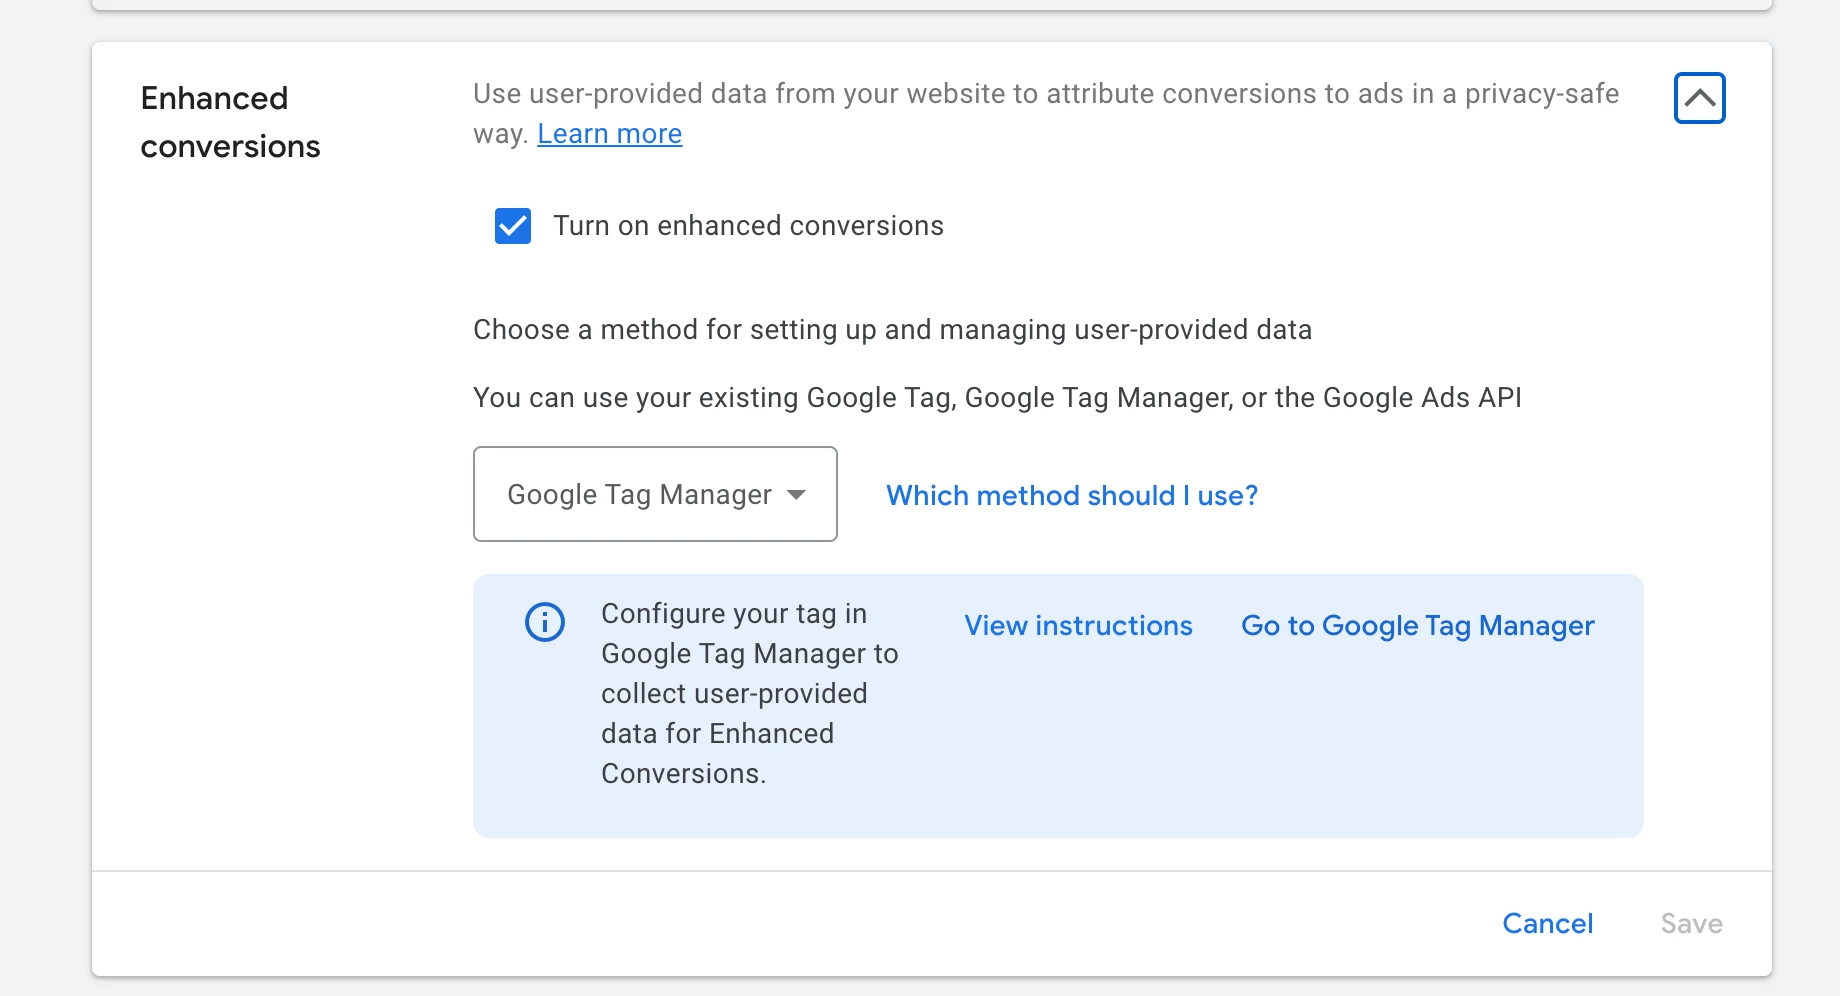Click the dropdown's small triangle arrow
Viewport: 1840px width, 996px height.
pyautogui.click(x=796, y=494)
